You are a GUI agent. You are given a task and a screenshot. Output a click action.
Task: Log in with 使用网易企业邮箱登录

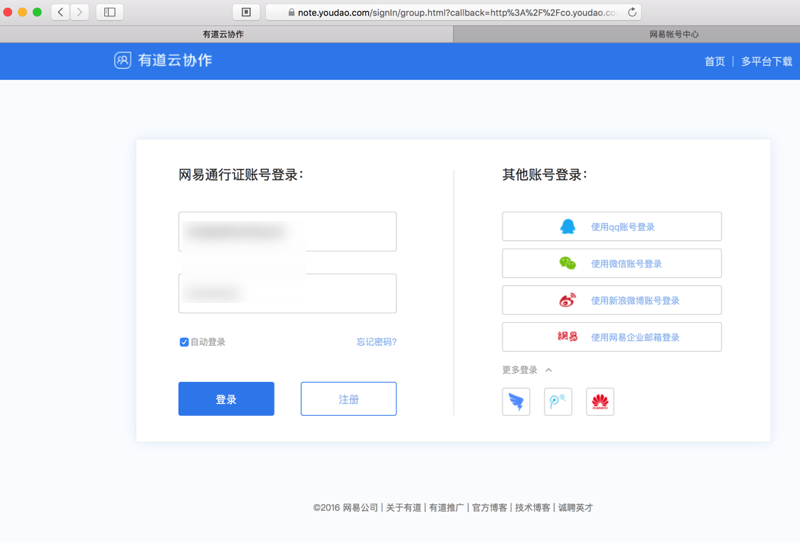click(x=612, y=337)
